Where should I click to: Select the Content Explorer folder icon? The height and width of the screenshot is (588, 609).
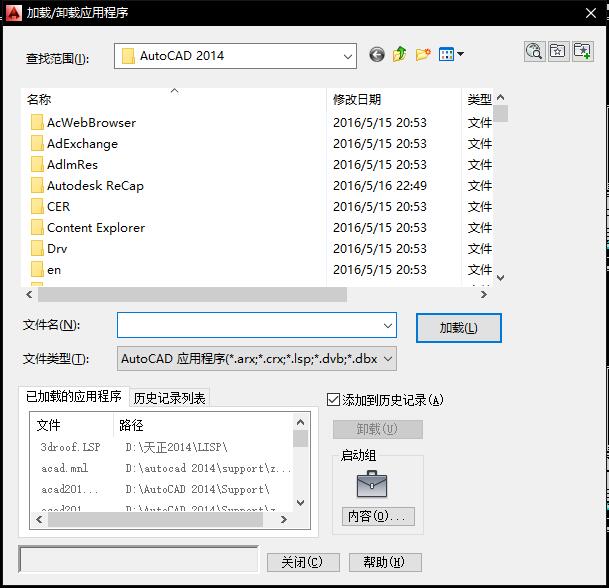37,227
